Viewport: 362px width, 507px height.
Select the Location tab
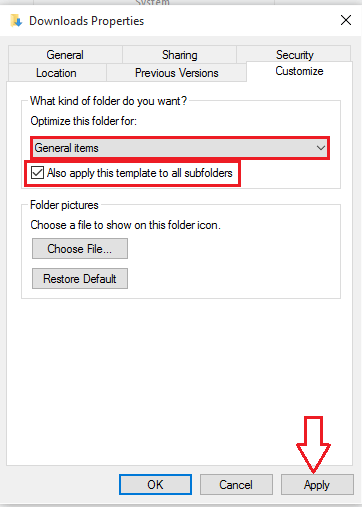[x=57, y=73]
